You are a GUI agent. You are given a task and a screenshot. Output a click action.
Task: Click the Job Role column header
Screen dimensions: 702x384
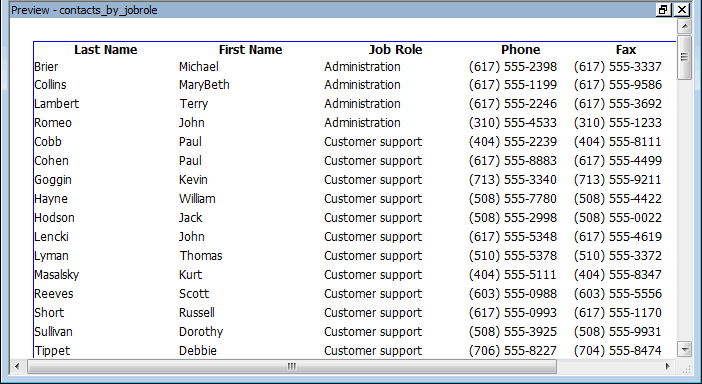(395, 50)
